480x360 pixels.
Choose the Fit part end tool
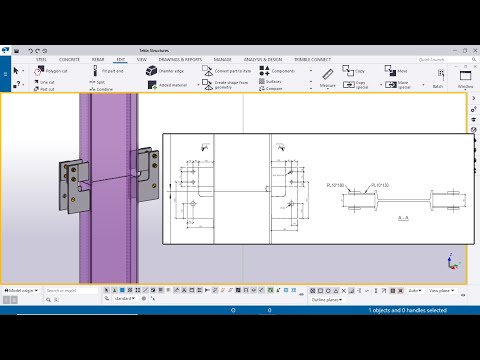tap(108, 71)
